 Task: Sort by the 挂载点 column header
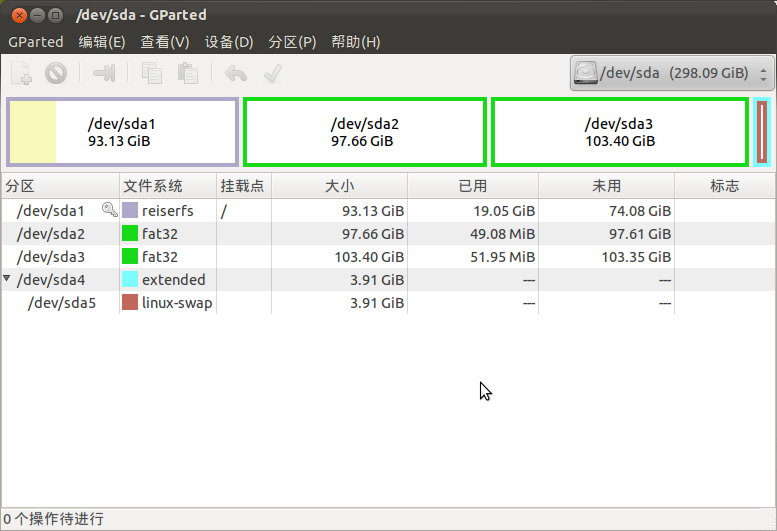point(244,186)
